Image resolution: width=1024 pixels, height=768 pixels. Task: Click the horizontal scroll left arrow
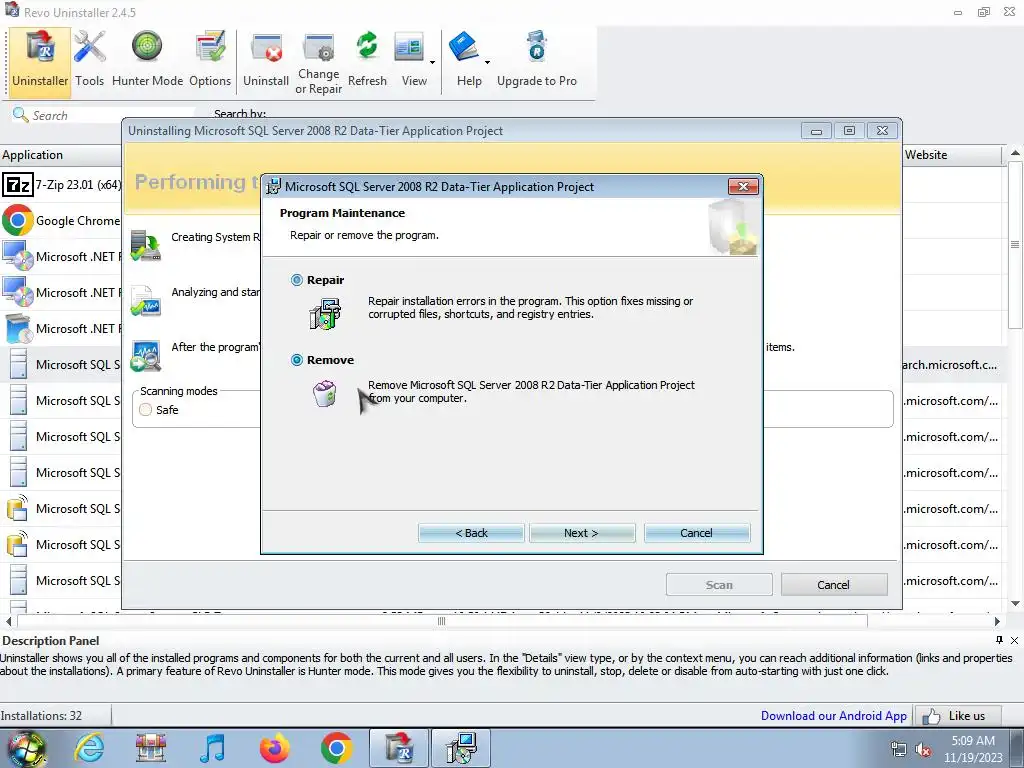(x=8, y=621)
